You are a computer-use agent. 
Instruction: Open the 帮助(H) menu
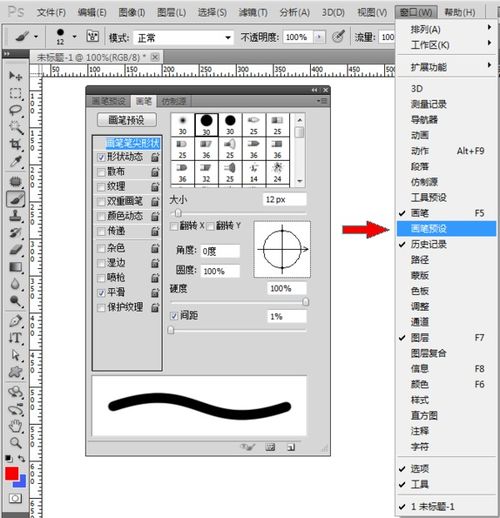click(460, 13)
